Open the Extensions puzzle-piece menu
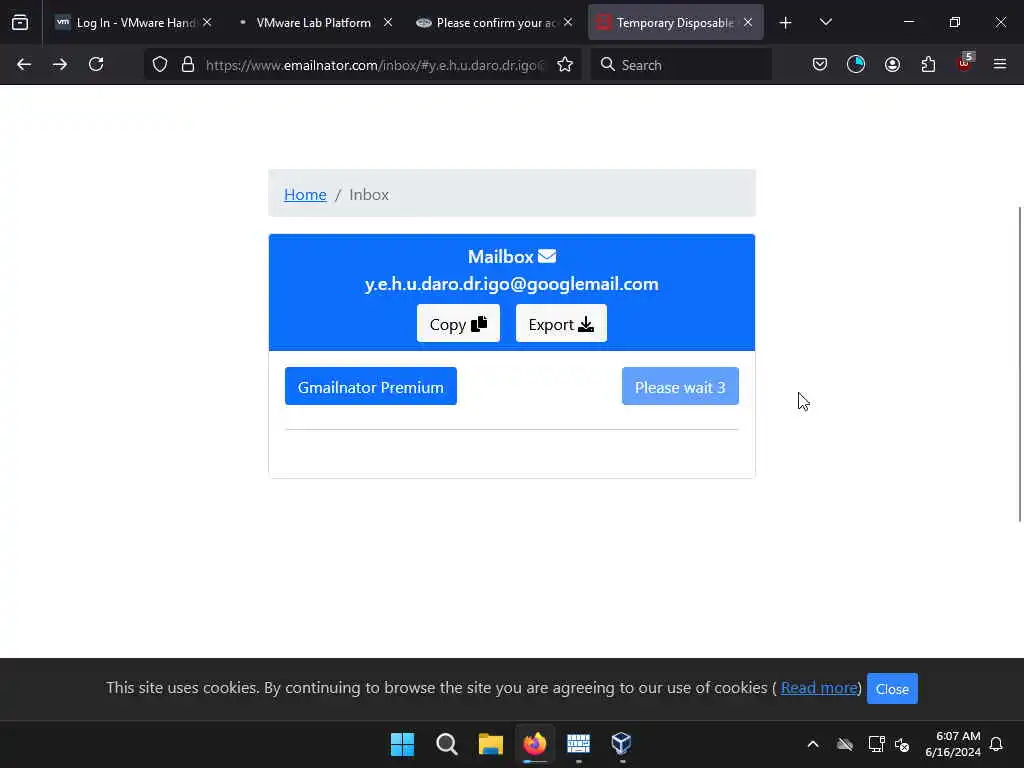This screenshot has width=1024, height=768. coord(928,65)
